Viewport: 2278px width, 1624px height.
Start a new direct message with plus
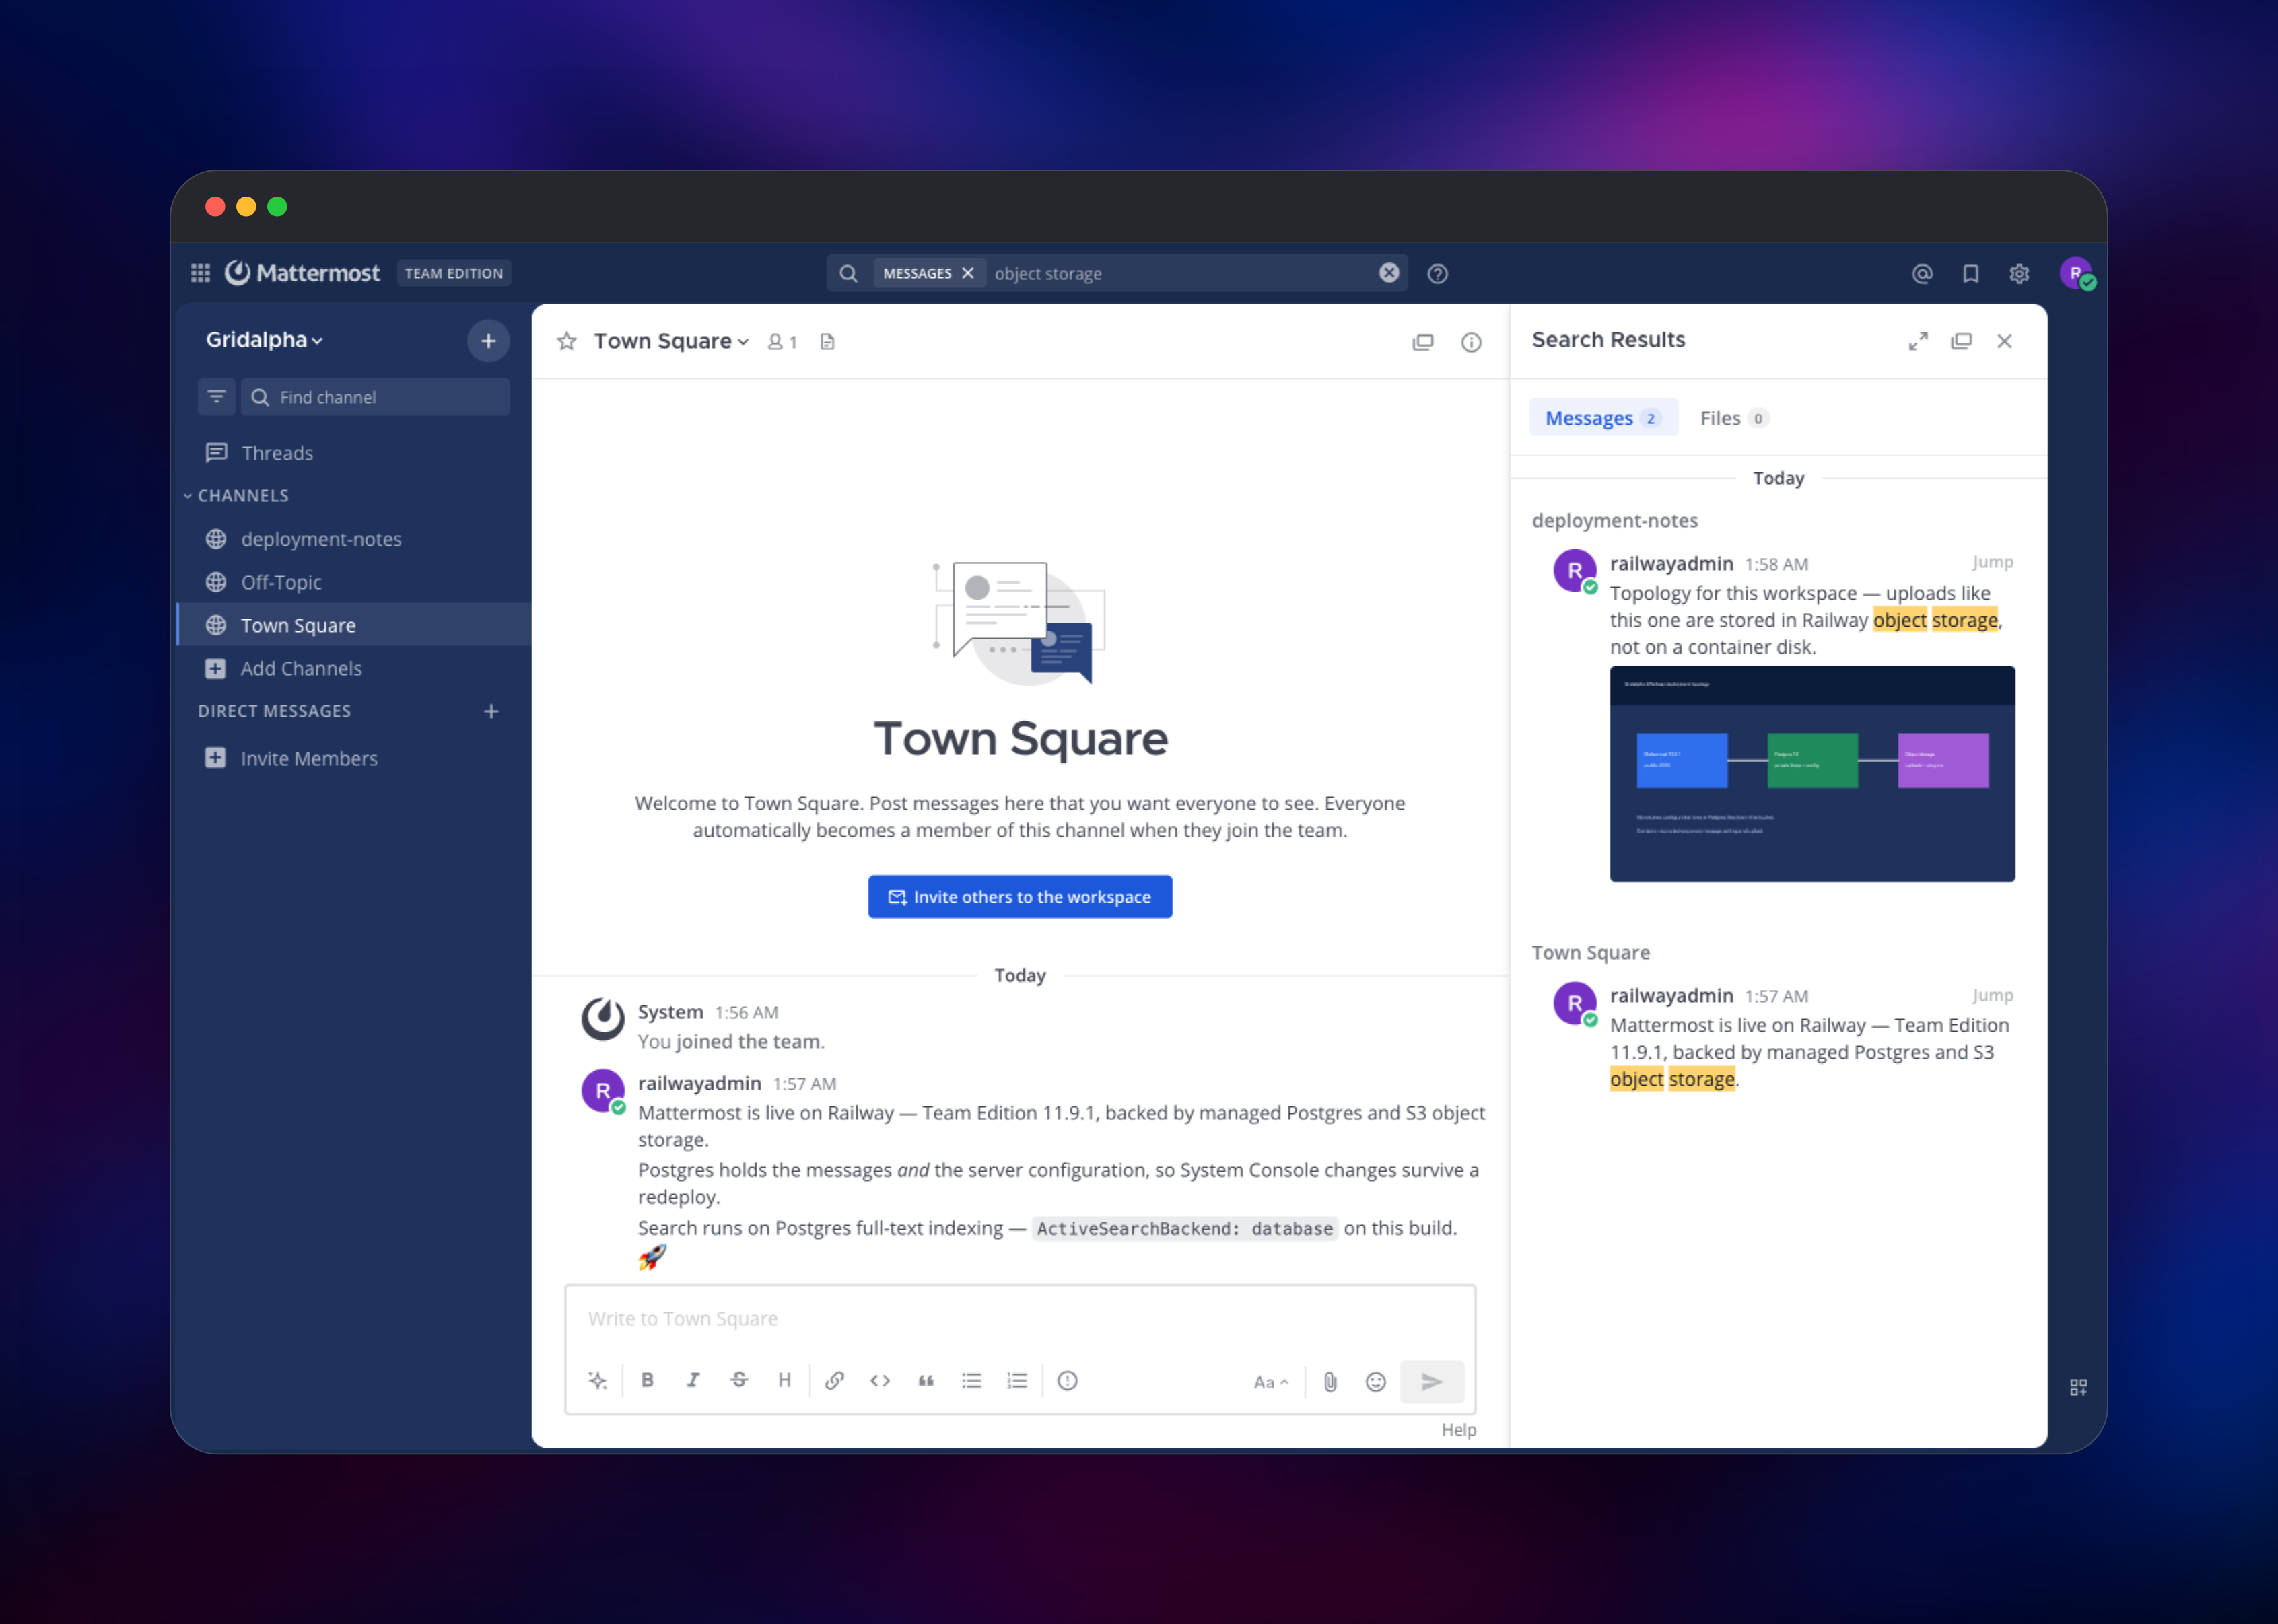[491, 711]
